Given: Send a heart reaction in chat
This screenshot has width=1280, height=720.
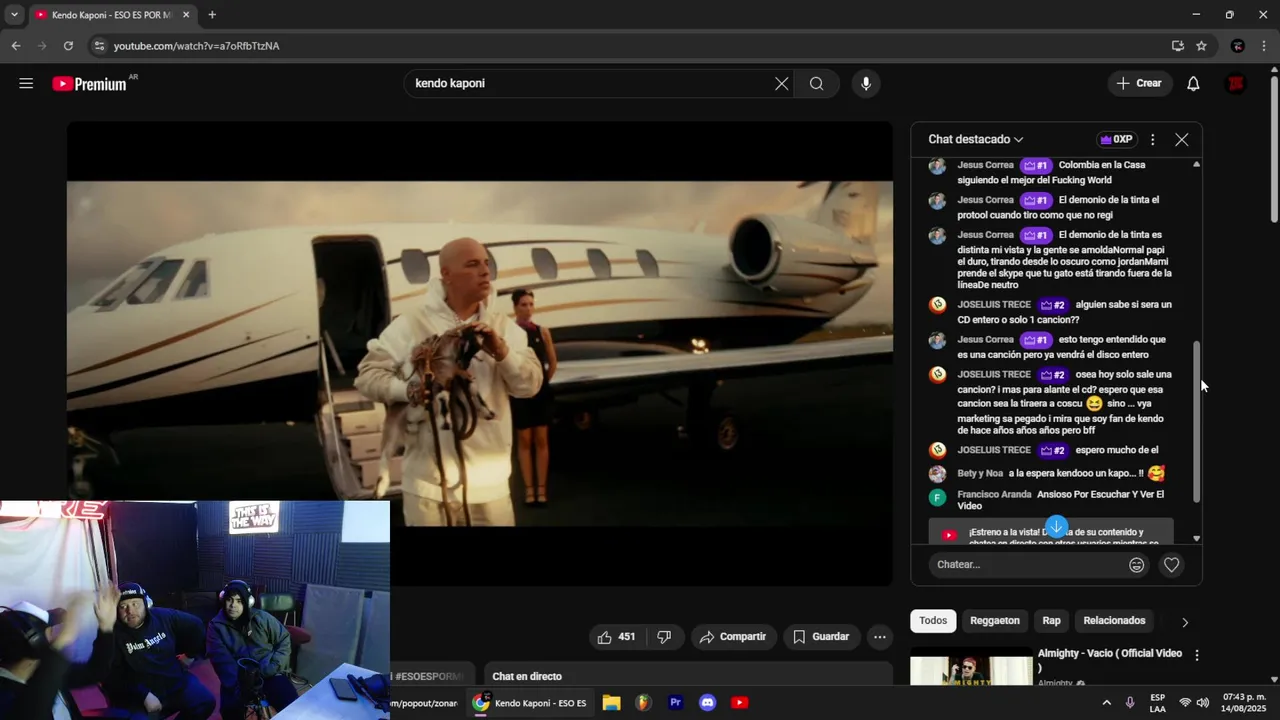Looking at the screenshot, I should point(1172,565).
